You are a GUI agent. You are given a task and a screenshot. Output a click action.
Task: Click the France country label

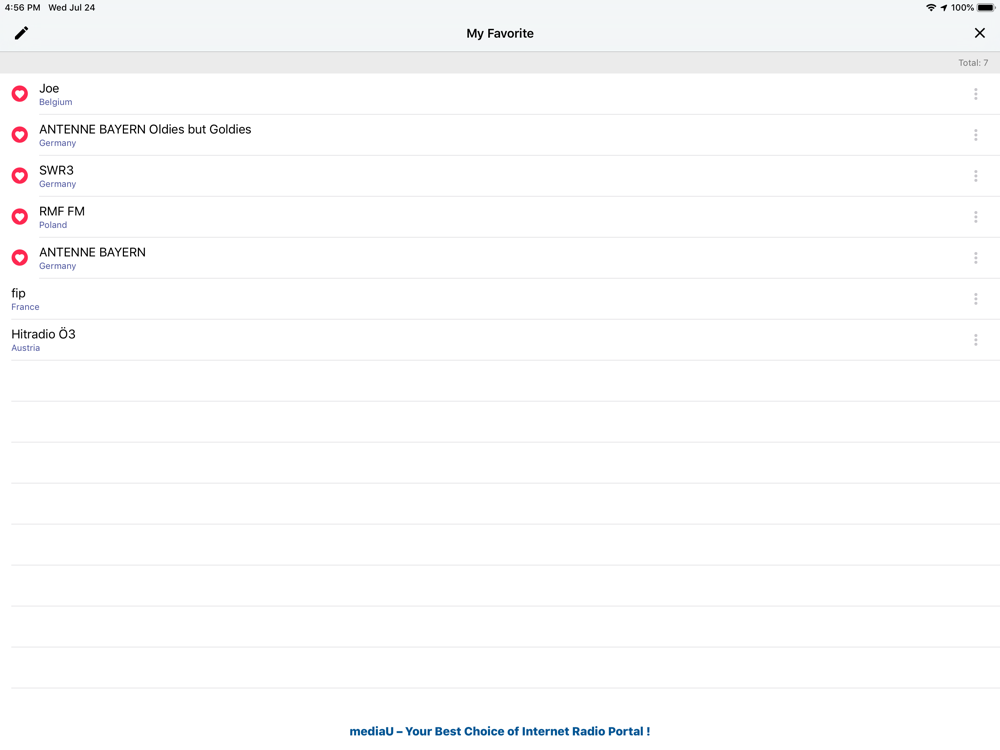[25, 307]
